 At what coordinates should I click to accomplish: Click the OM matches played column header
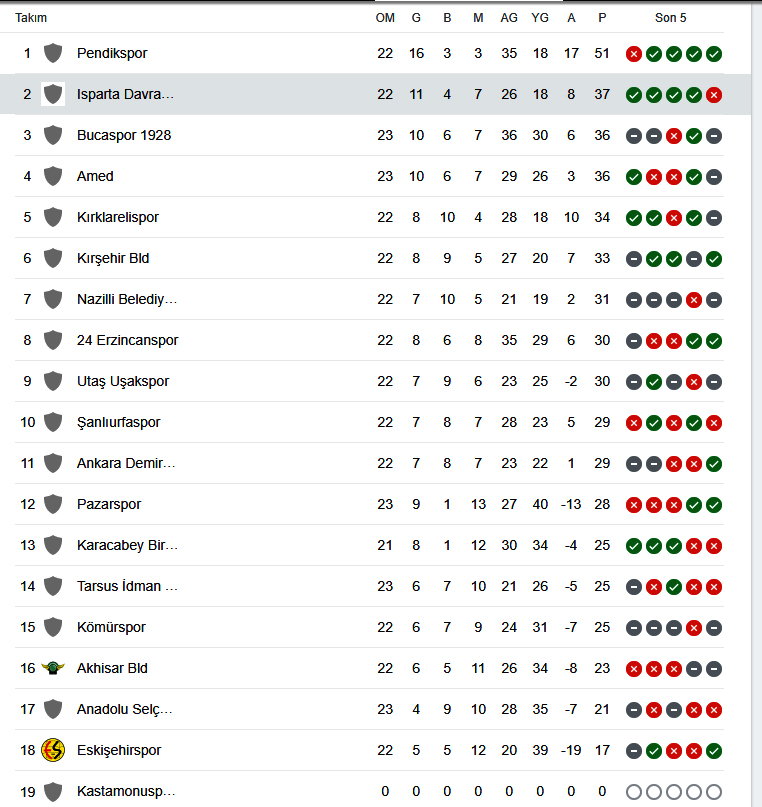point(385,18)
